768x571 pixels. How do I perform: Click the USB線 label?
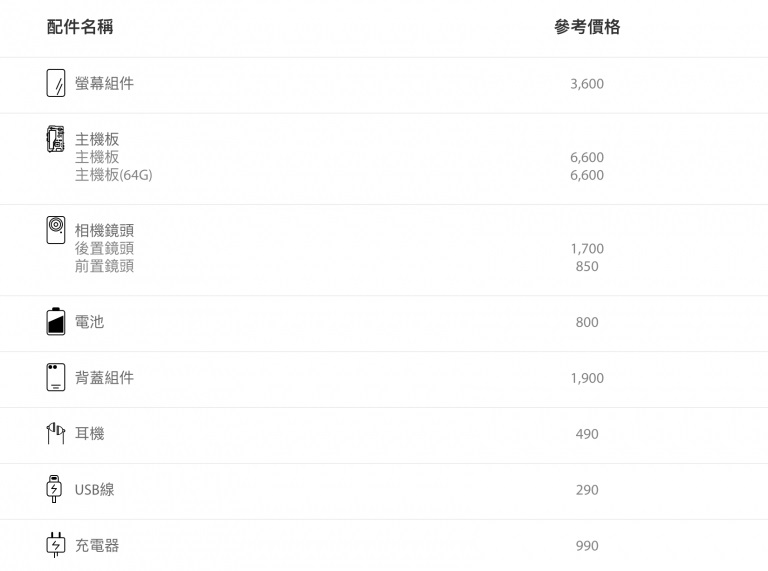(x=94, y=490)
